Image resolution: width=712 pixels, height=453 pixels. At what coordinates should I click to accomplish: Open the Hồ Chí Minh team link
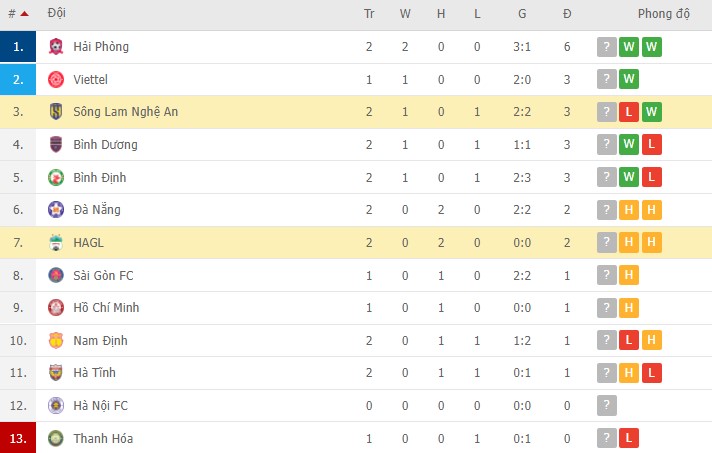point(106,307)
